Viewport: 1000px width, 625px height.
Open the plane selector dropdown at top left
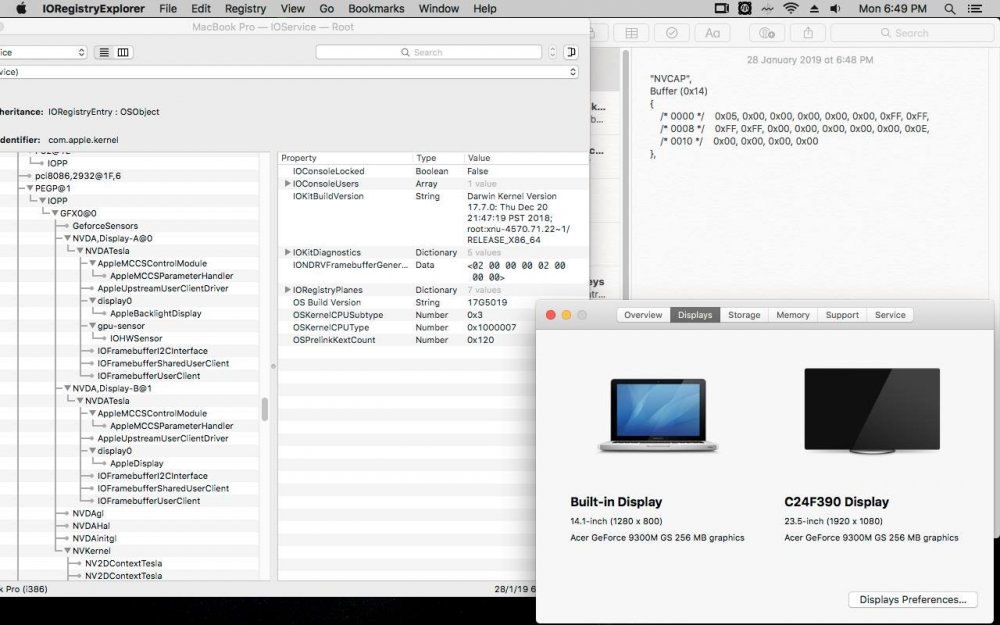click(x=42, y=52)
